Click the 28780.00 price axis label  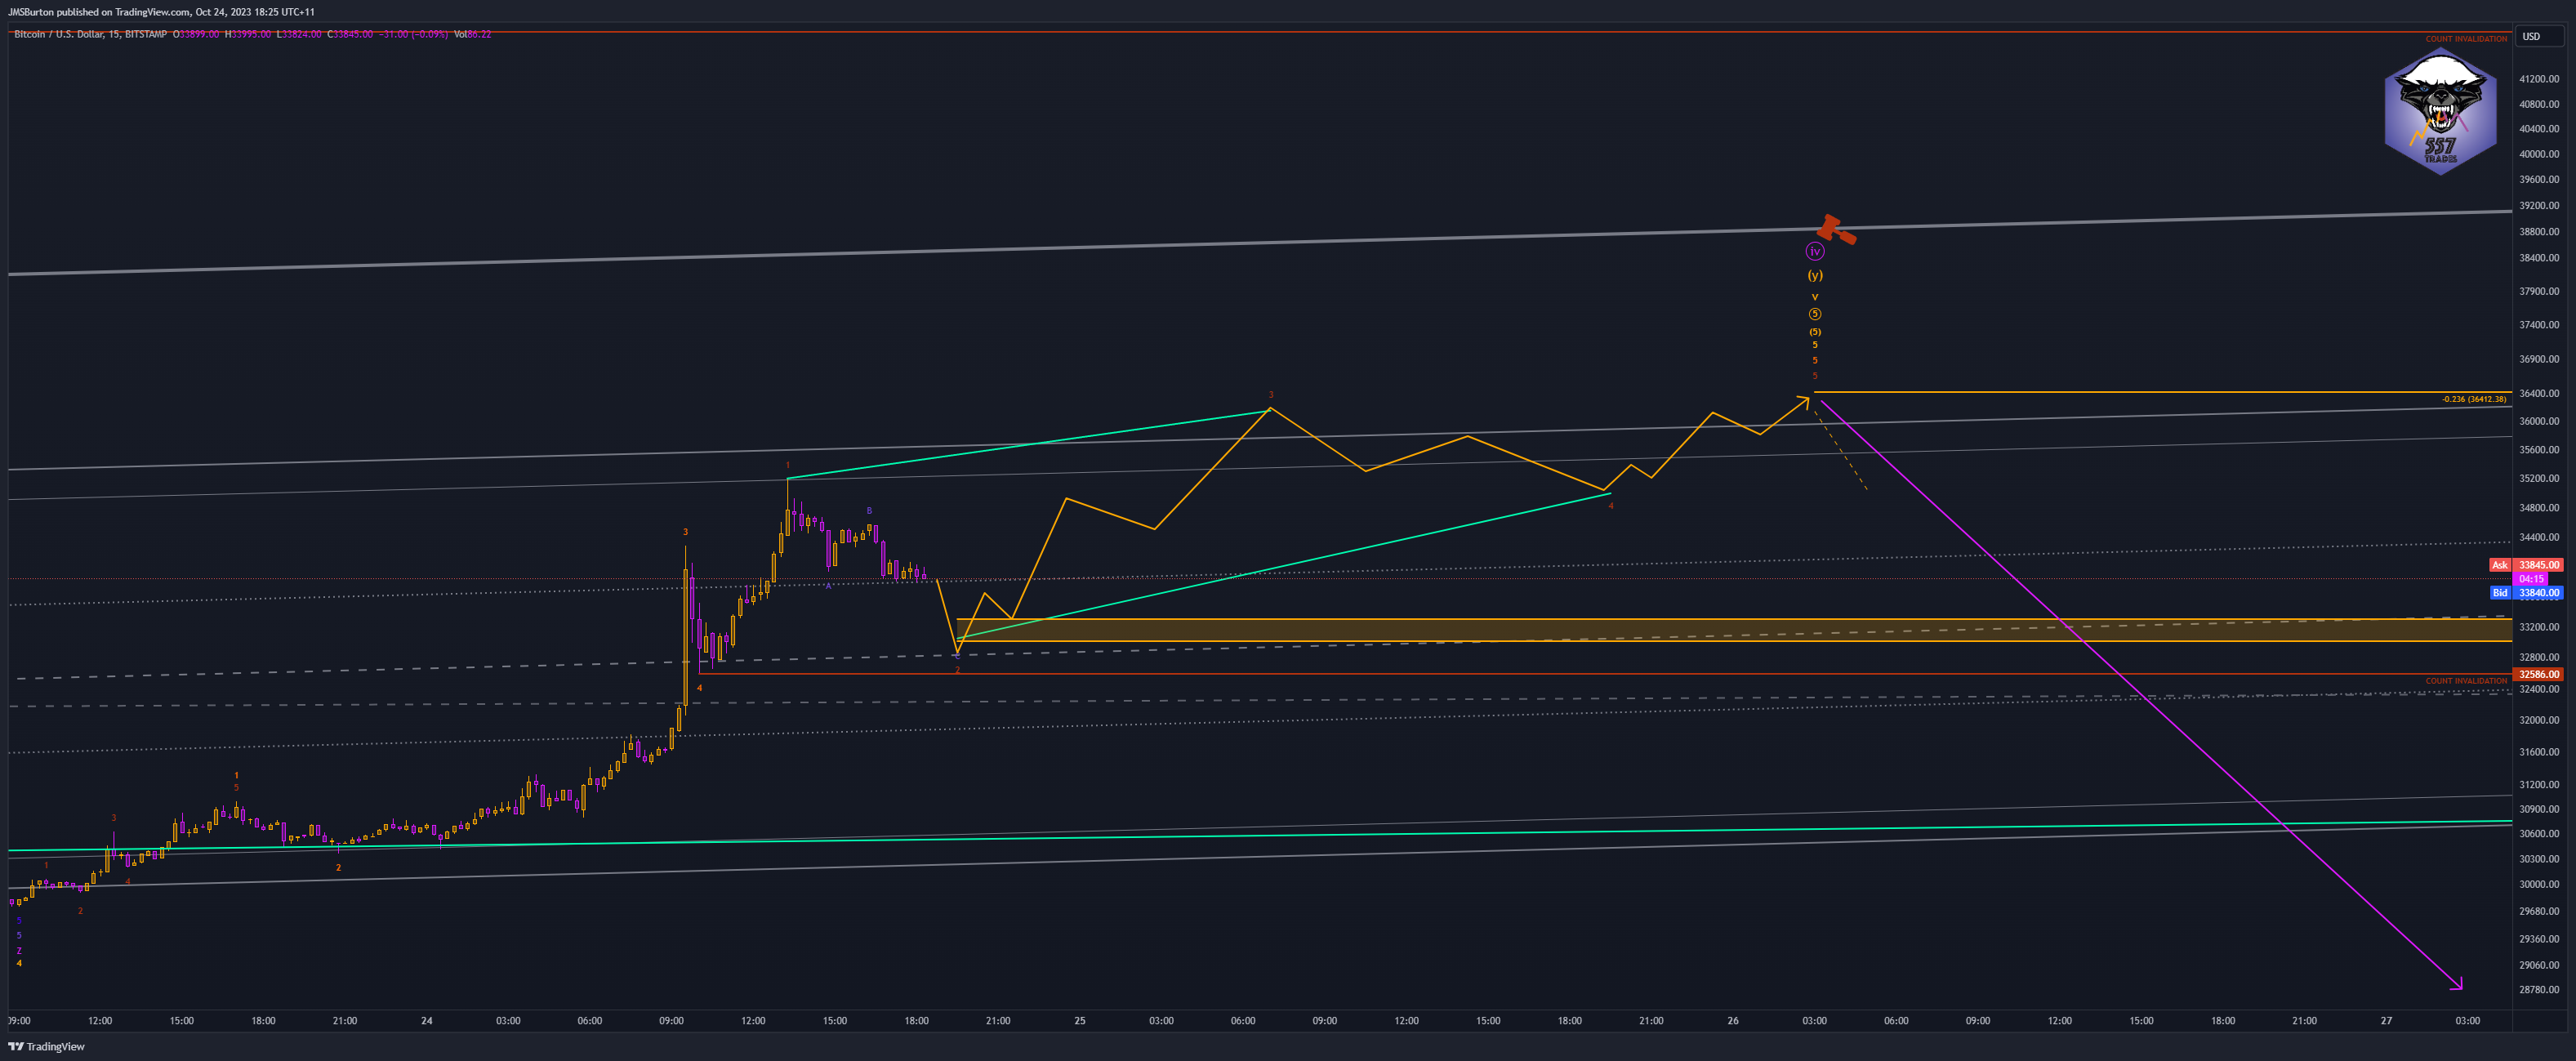click(x=2539, y=990)
